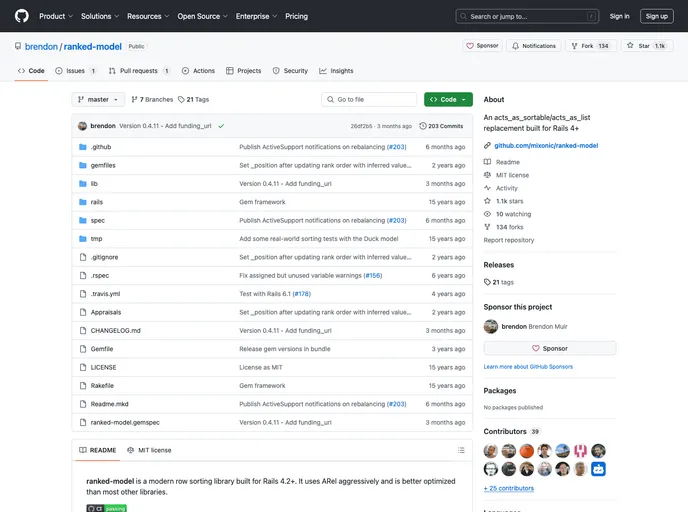
Task: Click the Go to file field
Action: pos(369,100)
